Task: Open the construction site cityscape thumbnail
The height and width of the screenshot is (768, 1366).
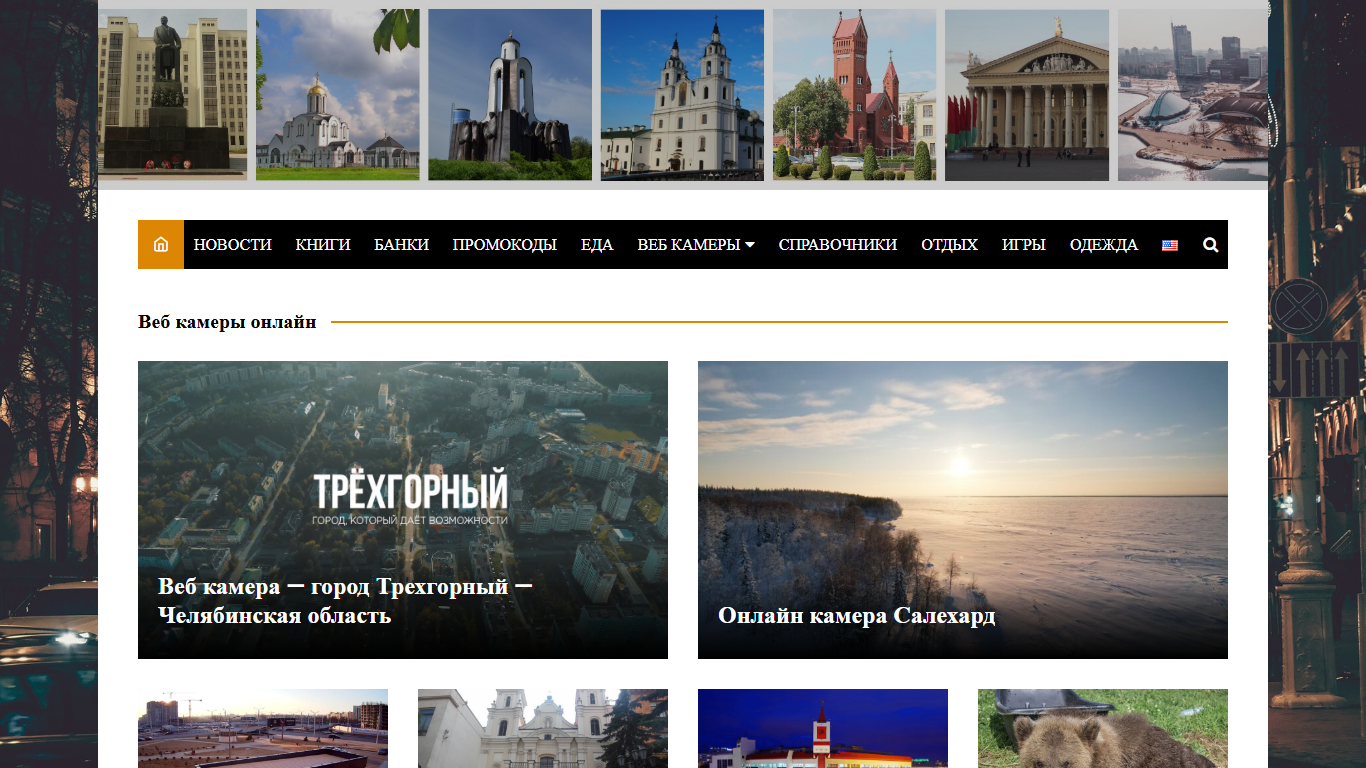Action: coord(263,728)
